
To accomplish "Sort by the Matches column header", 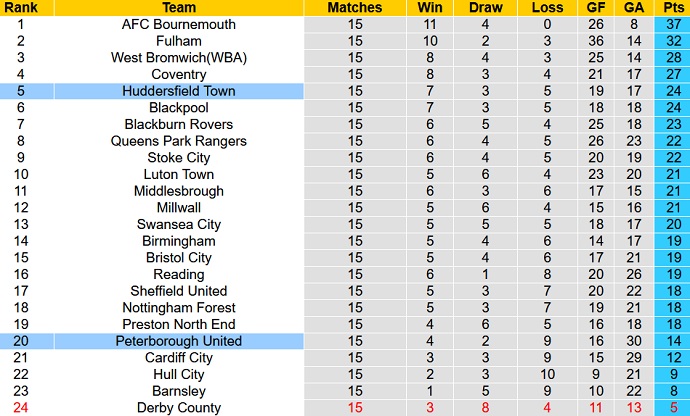I will point(354,7).
